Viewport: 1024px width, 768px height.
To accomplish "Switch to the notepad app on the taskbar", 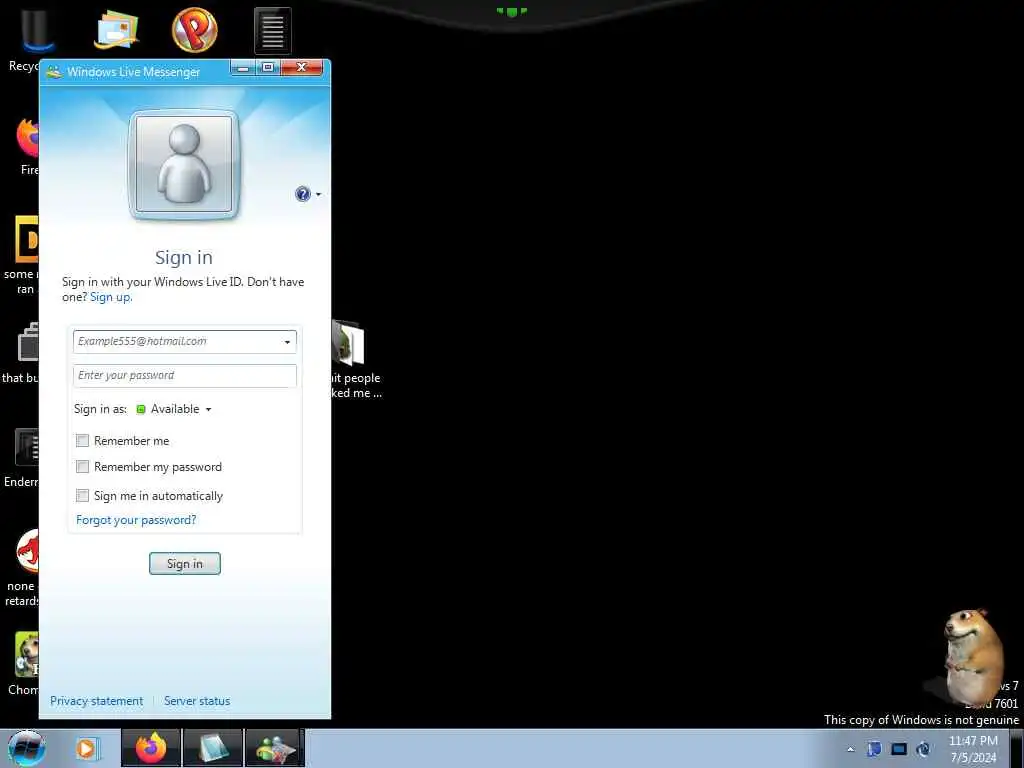I will pyautogui.click(x=212, y=748).
